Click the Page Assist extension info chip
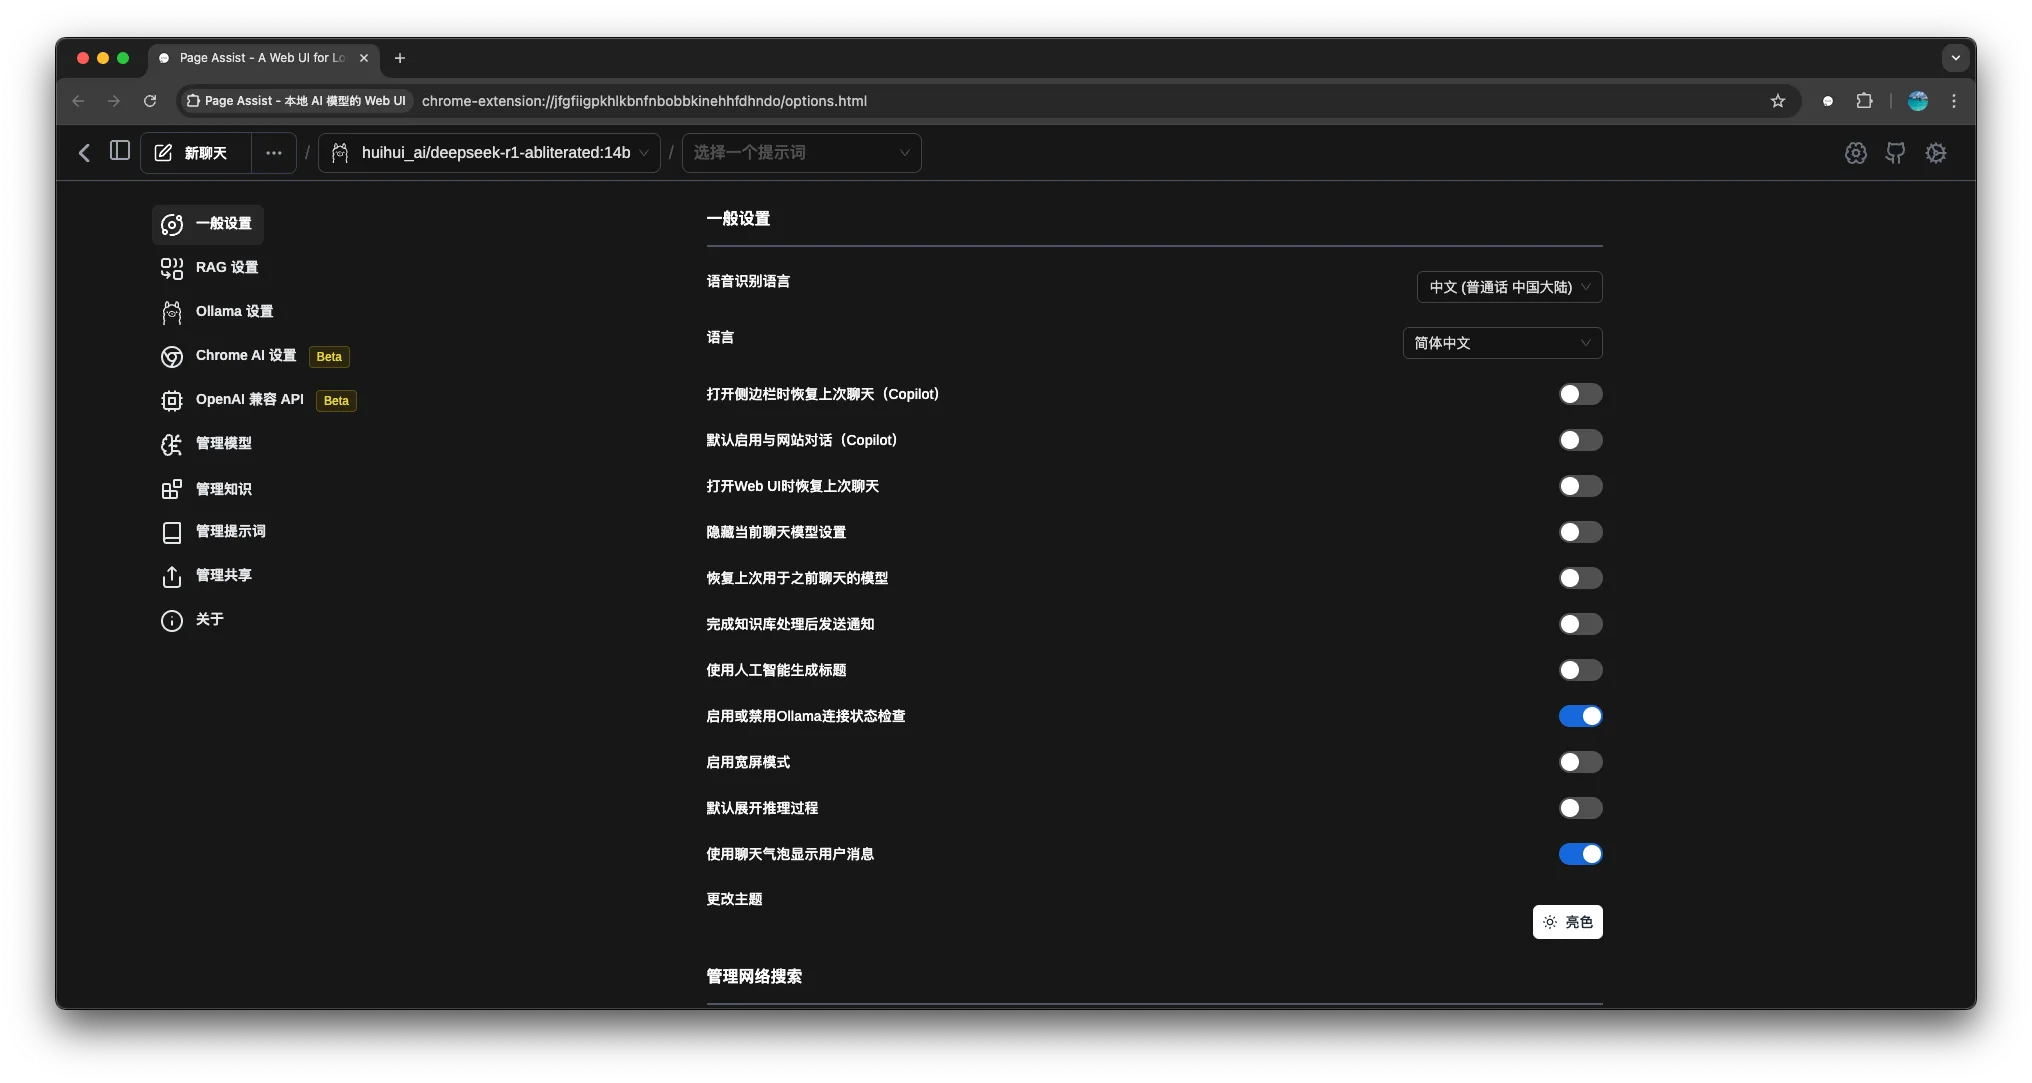 [x=296, y=101]
